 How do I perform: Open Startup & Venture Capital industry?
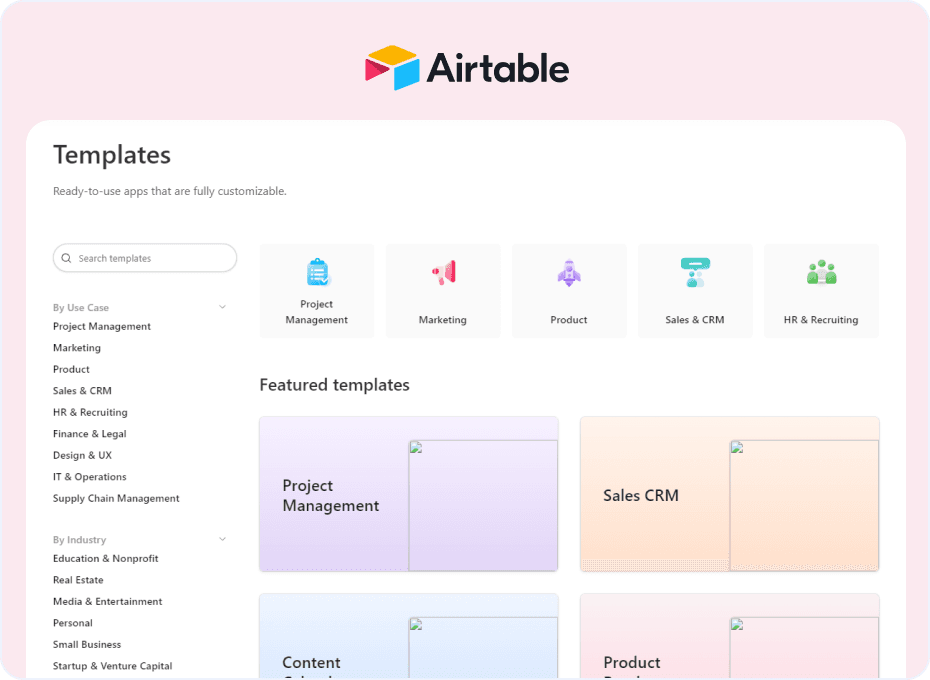[x=112, y=666]
